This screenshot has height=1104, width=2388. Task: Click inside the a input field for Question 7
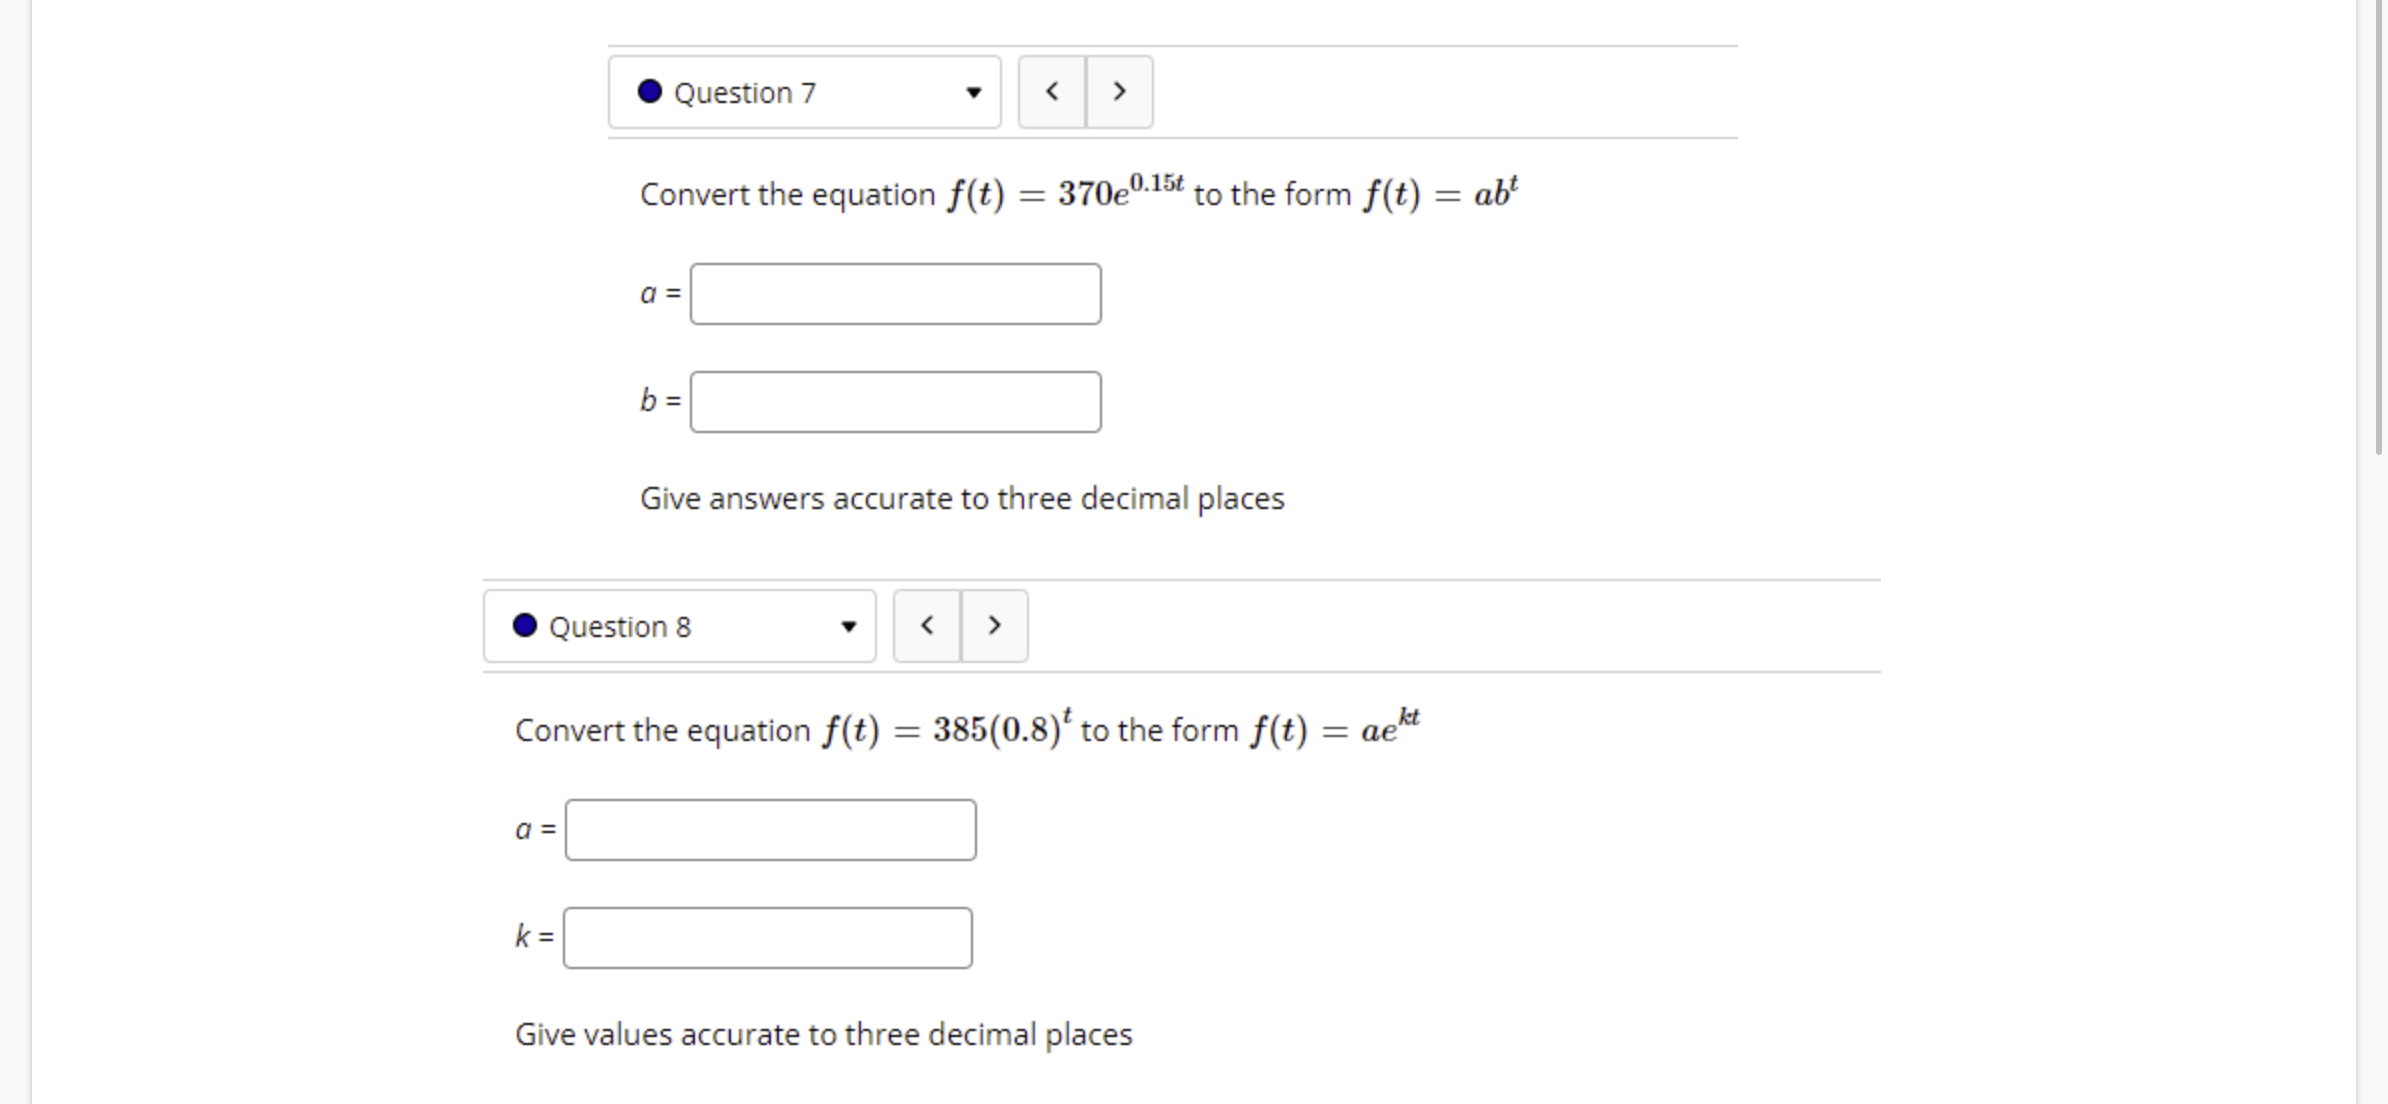[895, 293]
